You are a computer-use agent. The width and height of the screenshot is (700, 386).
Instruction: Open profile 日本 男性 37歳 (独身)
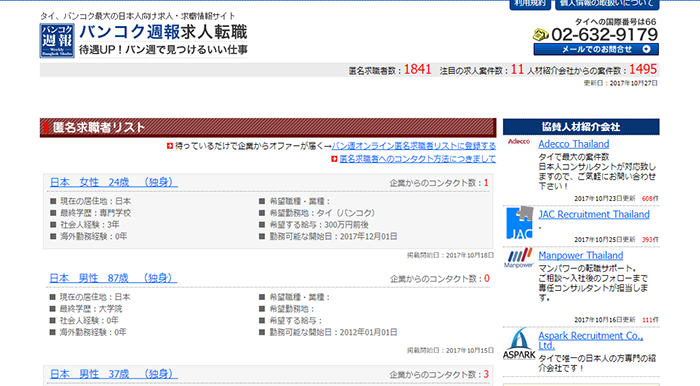[113, 374]
